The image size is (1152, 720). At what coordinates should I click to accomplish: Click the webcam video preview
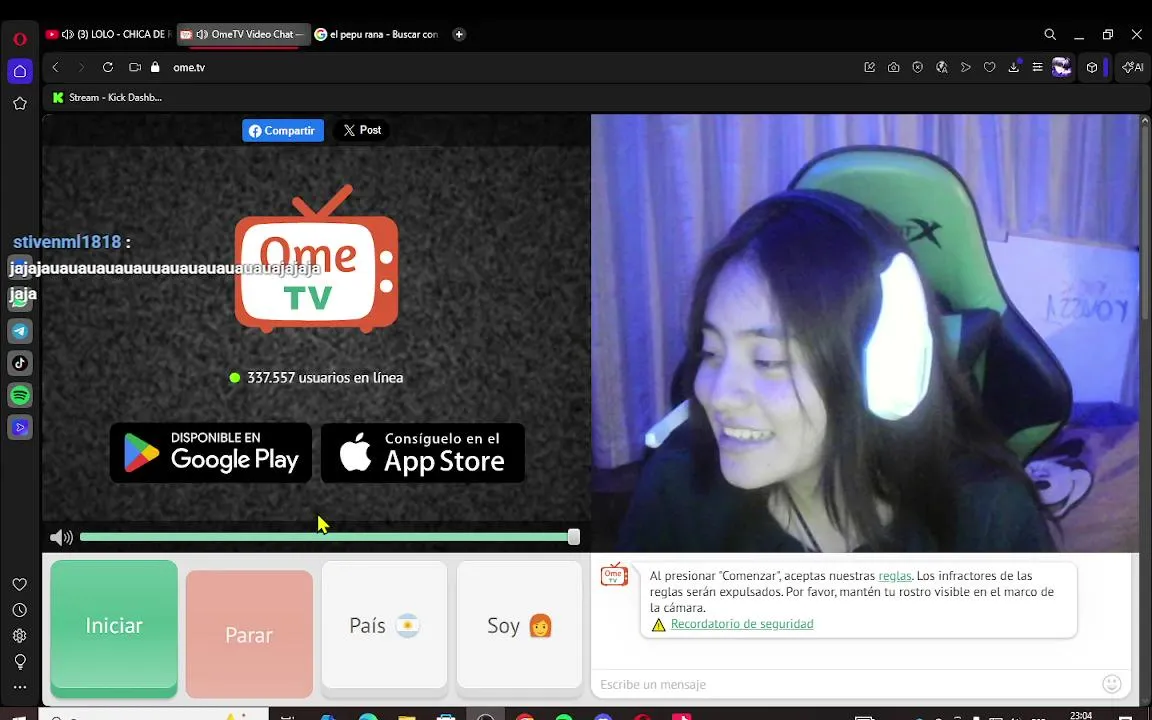pyautogui.click(x=865, y=333)
